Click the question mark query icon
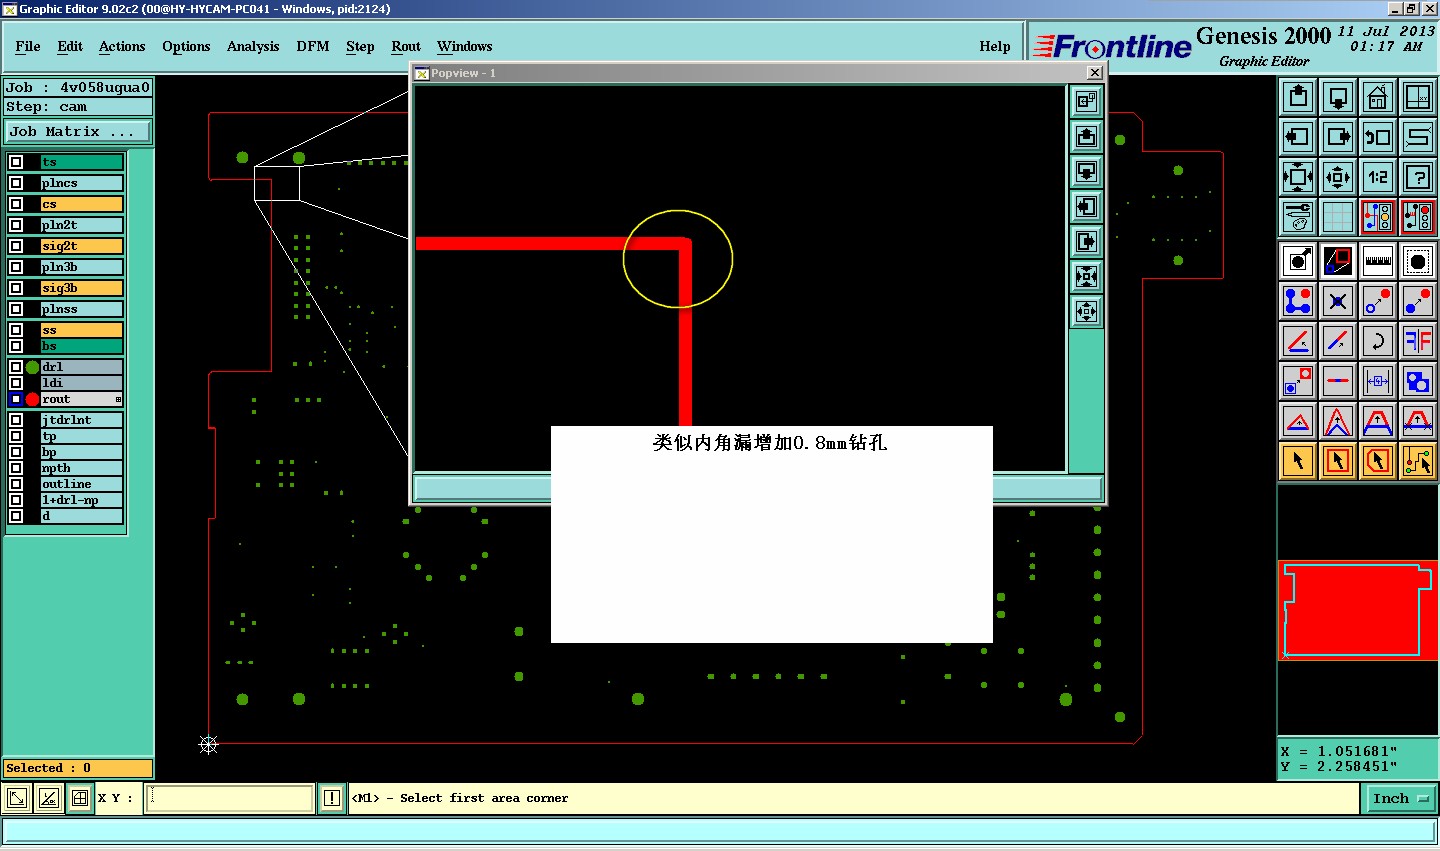 tap(1418, 177)
